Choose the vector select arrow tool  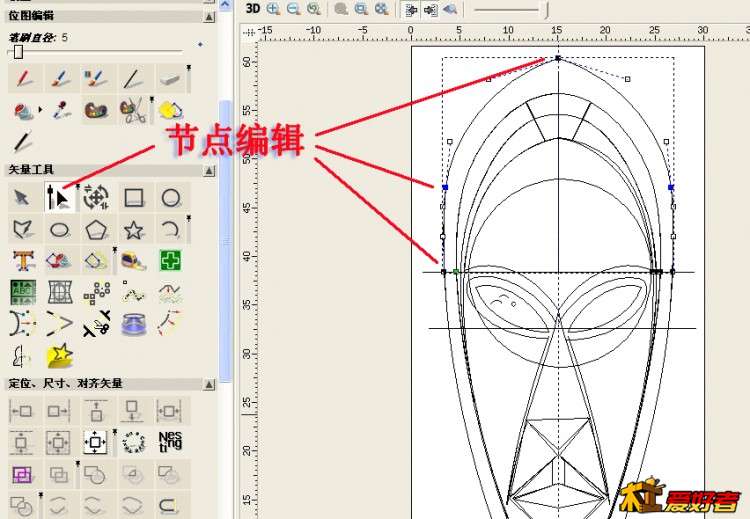coord(22,197)
